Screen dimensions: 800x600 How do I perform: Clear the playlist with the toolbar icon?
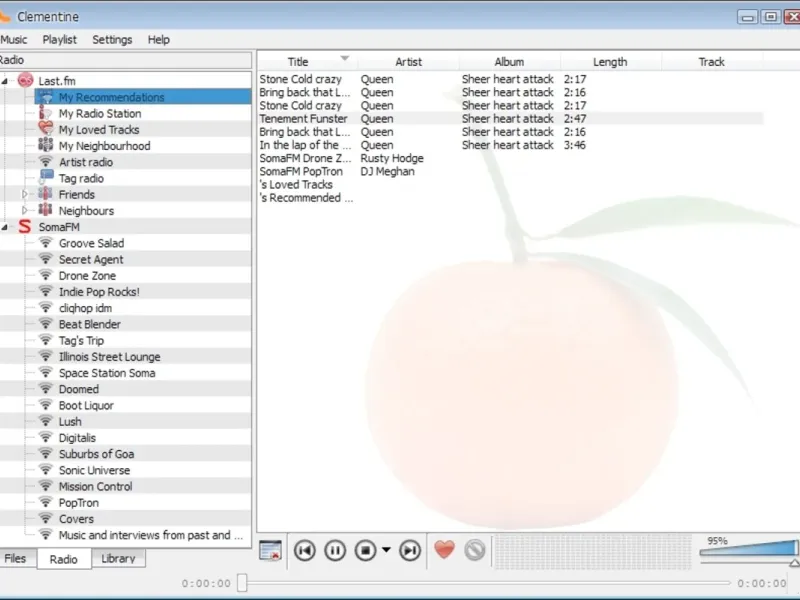pyautogui.click(x=270, y=551)
